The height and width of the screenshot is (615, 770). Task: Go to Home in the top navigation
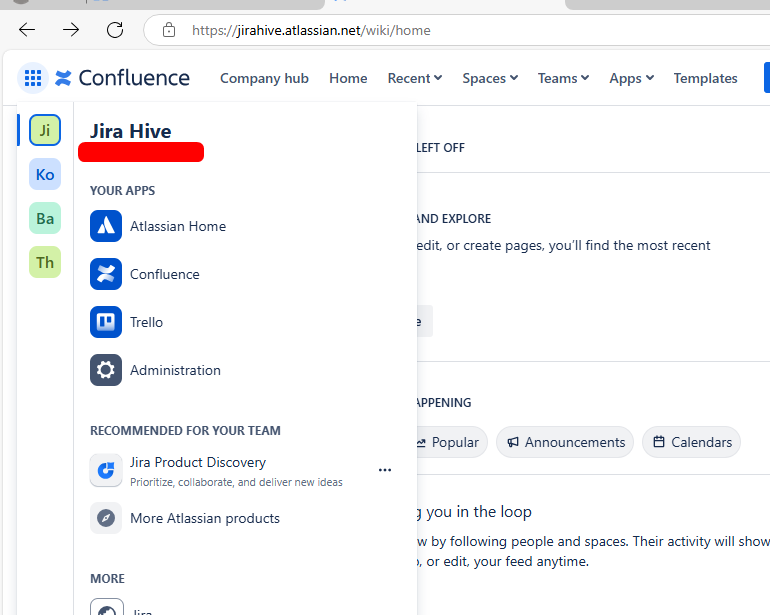(x=348, y=78)
